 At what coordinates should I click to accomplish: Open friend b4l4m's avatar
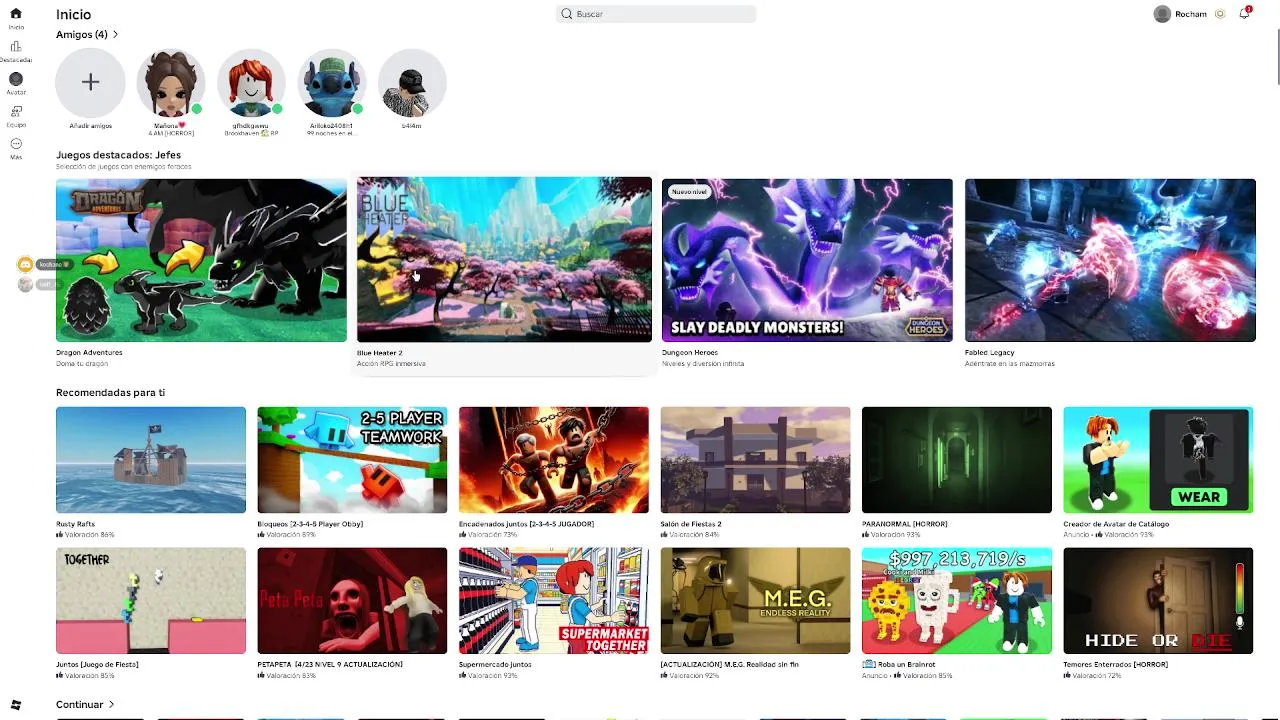(x=411, y=82)
